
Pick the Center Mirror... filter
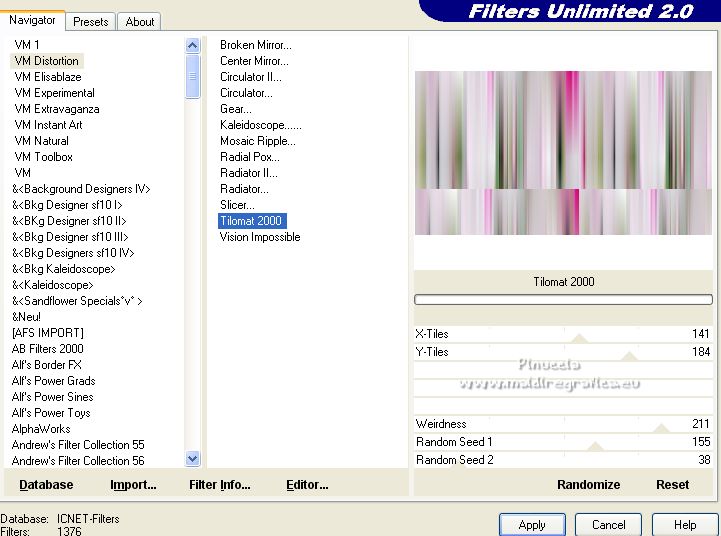pos(254,61)
